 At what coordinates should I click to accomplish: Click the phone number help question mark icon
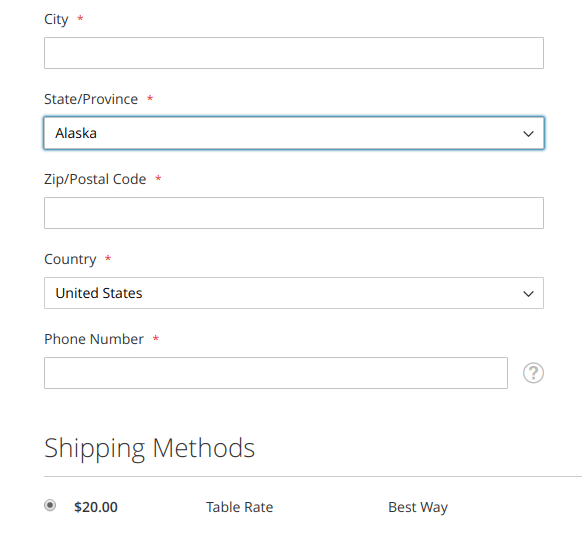pos(533,373)
